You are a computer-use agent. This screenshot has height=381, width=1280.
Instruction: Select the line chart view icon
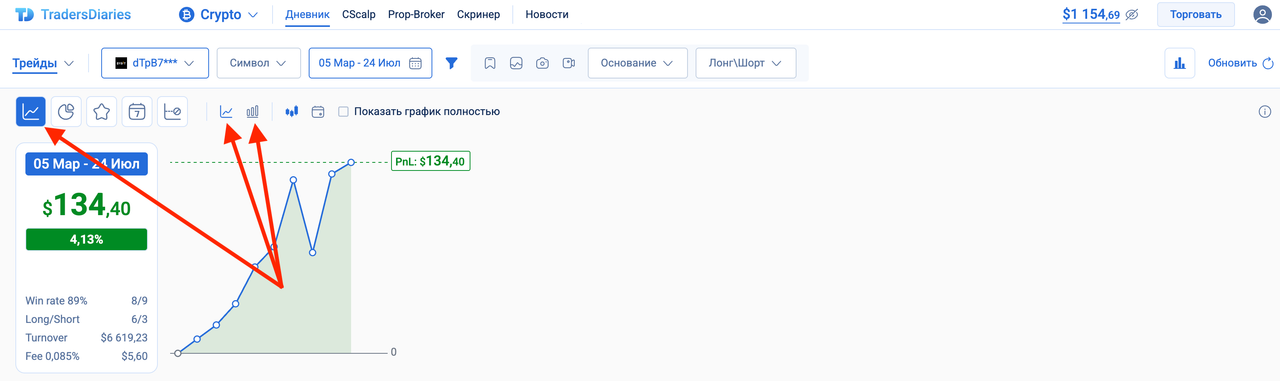(x=31, y=112)
